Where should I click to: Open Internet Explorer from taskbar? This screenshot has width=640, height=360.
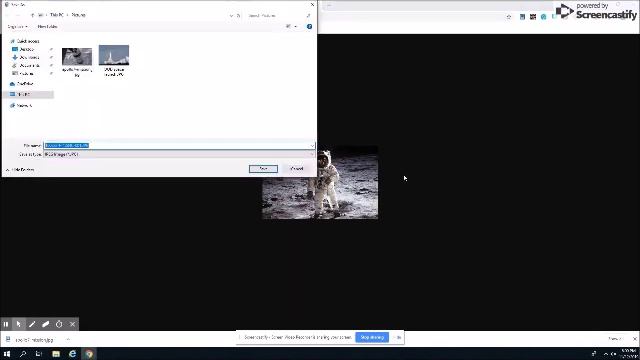point(72,354)
